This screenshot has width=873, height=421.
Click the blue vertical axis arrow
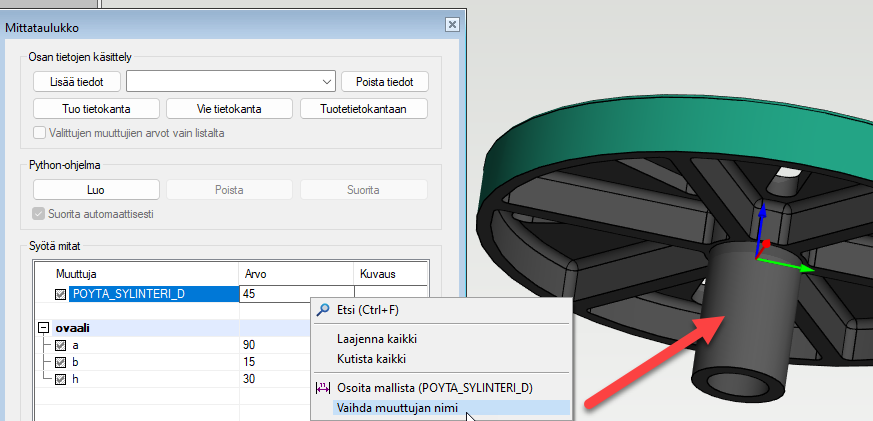pyautogui.click(x=762, y=222)
